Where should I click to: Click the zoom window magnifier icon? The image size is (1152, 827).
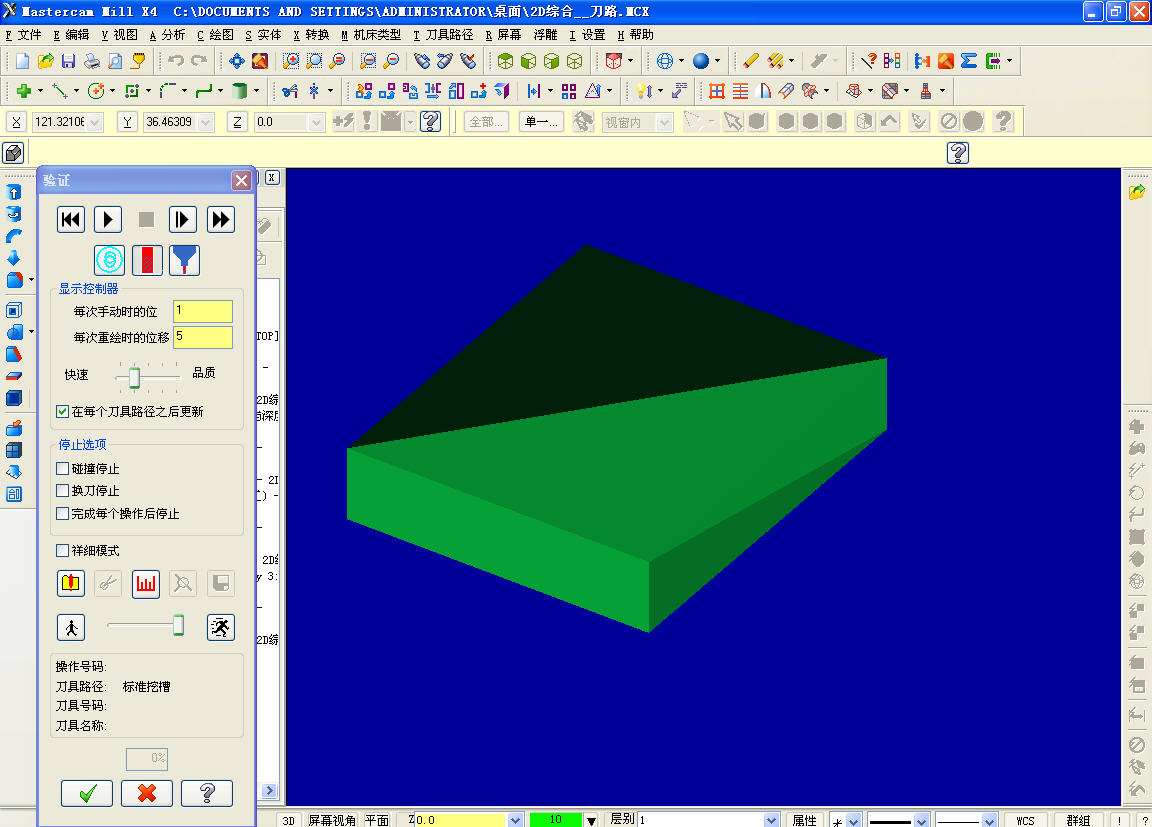click(x=291, y=61)
